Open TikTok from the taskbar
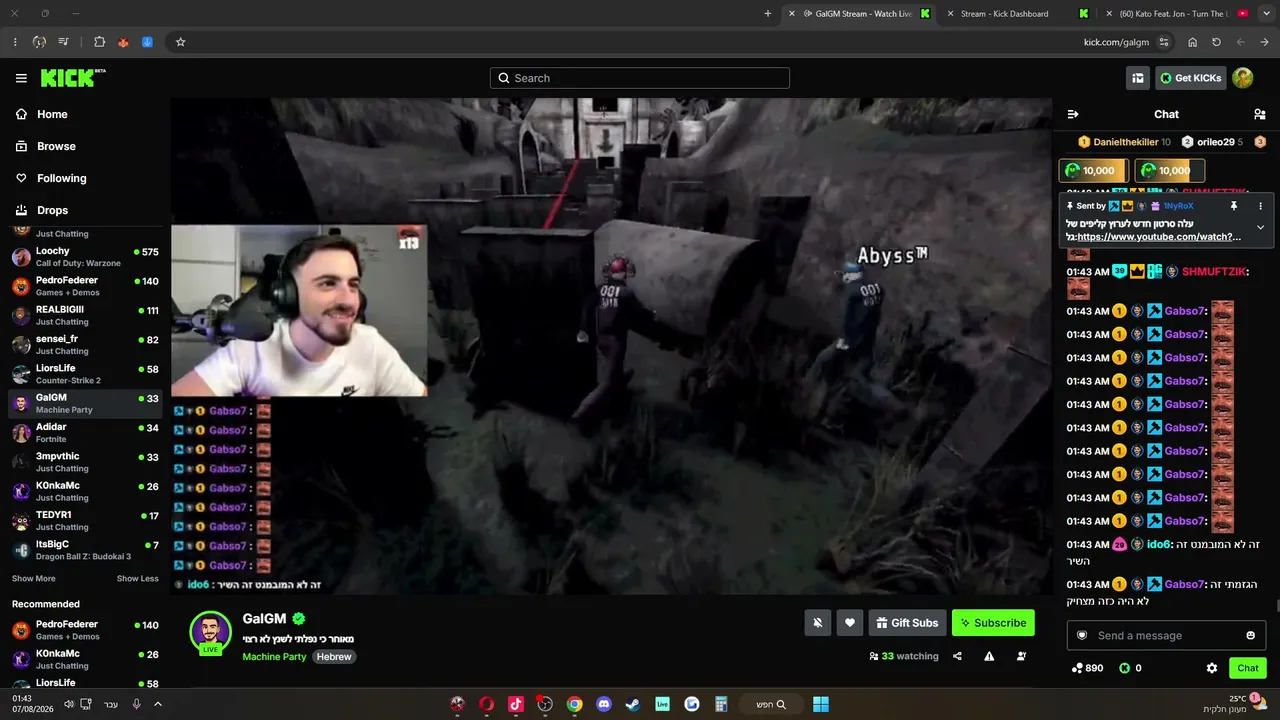Viewport: 1280px width, 720px height. (x=516, y=704)
